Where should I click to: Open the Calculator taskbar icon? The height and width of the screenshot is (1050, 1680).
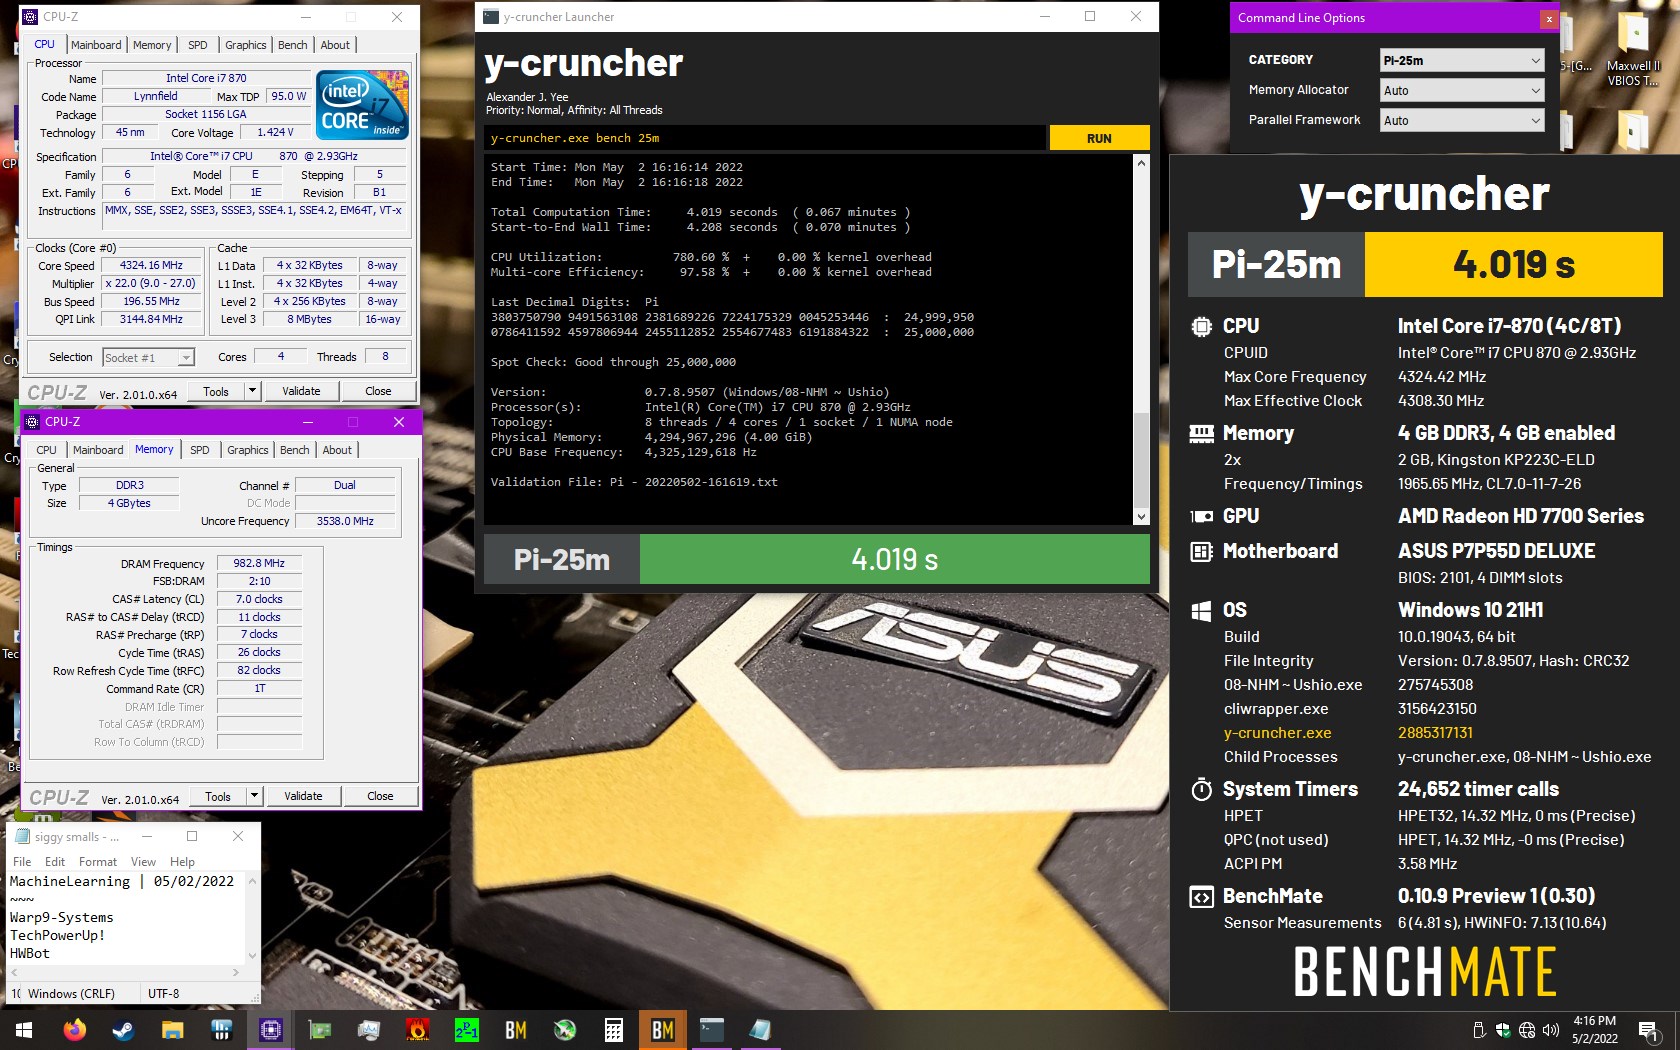614,1030
